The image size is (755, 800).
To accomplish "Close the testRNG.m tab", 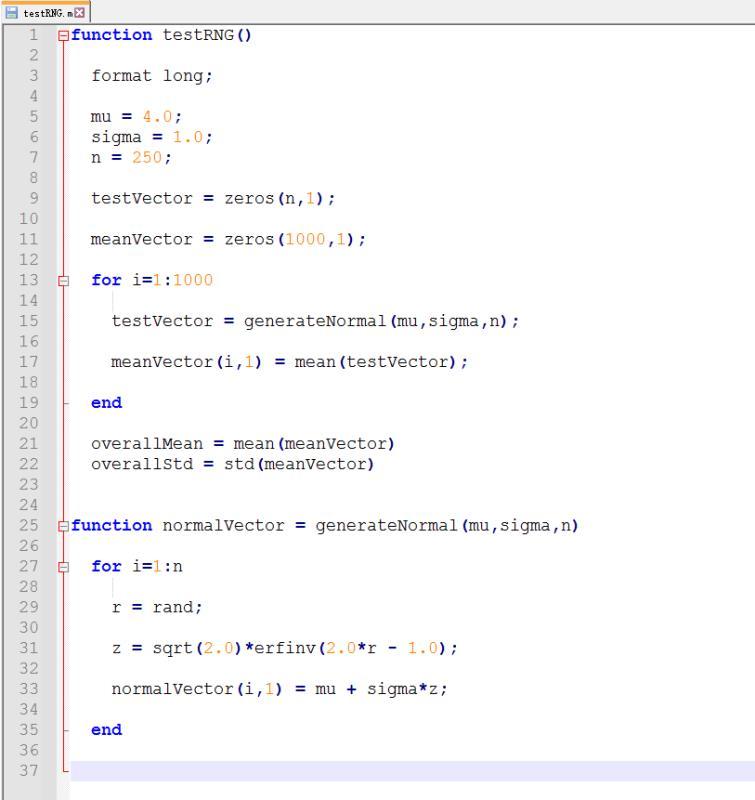I will click(x=80, y=12).
